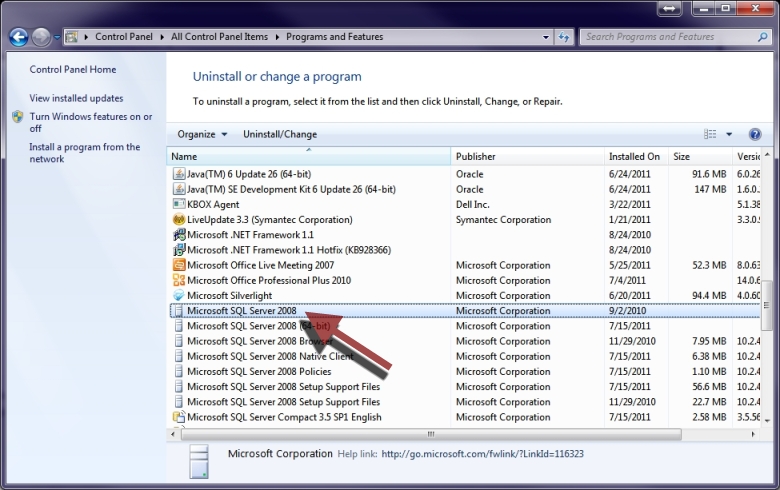Image resolution: width=780 pixels, height=490 pixels.
Task: Select Microsoft SQL Server 2008 (64-bit) entry
Action: (465, 326)
